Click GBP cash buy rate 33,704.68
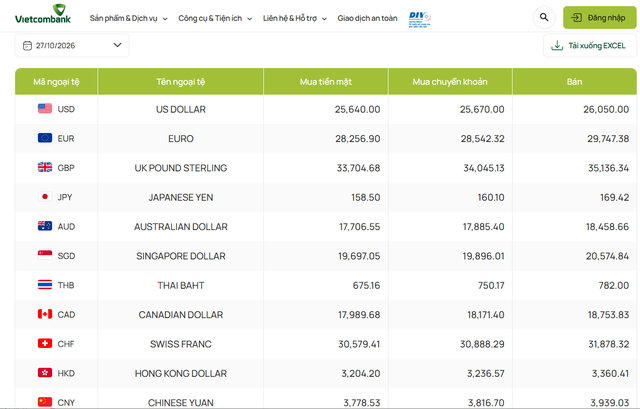640x409 pixels. tap(358, 168)
